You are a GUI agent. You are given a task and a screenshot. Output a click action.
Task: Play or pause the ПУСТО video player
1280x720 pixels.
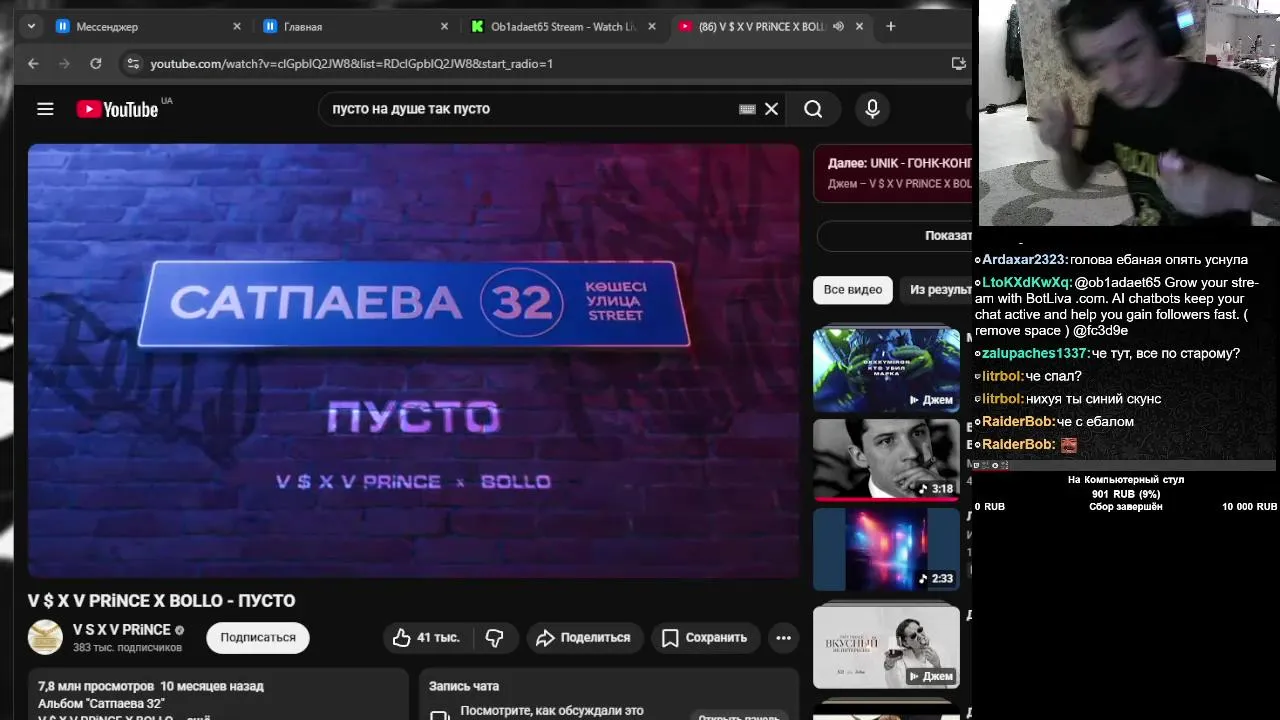tap(414, 361)
